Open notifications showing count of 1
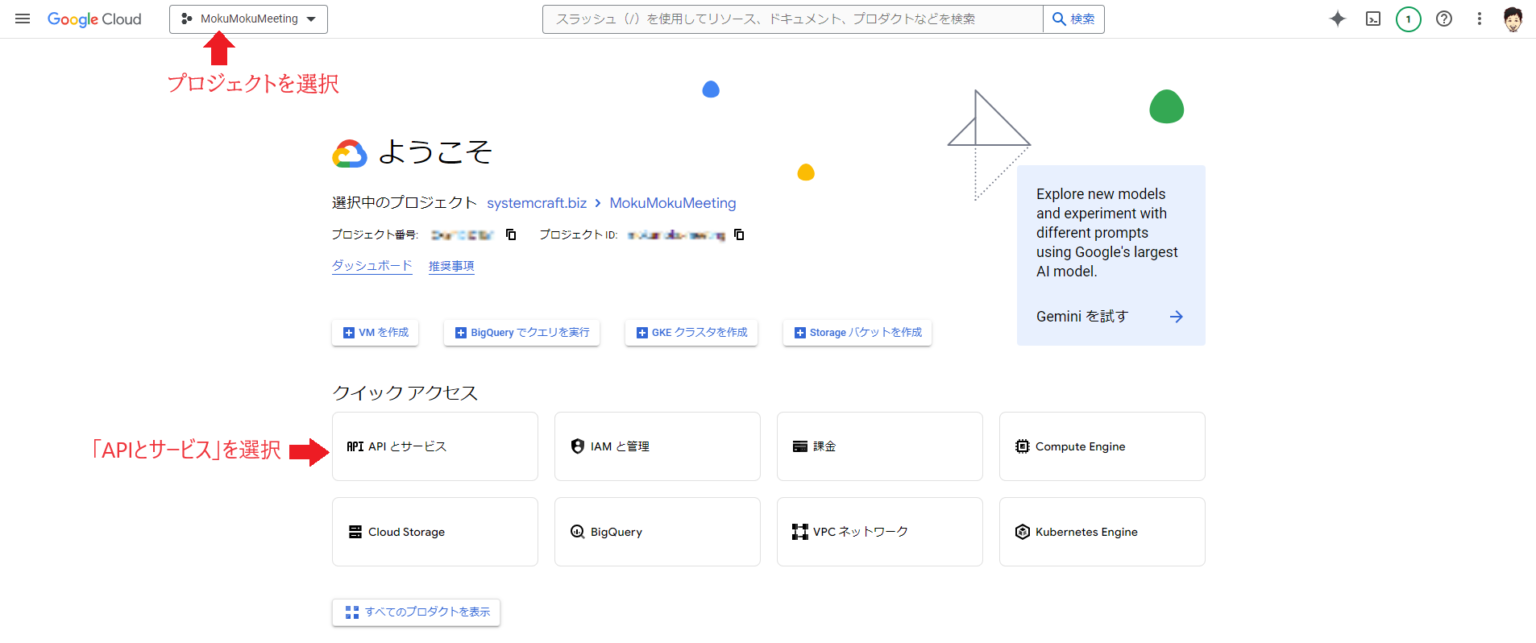The width and height of the screenshot is (1536, 643). [x=1408, y=18]
